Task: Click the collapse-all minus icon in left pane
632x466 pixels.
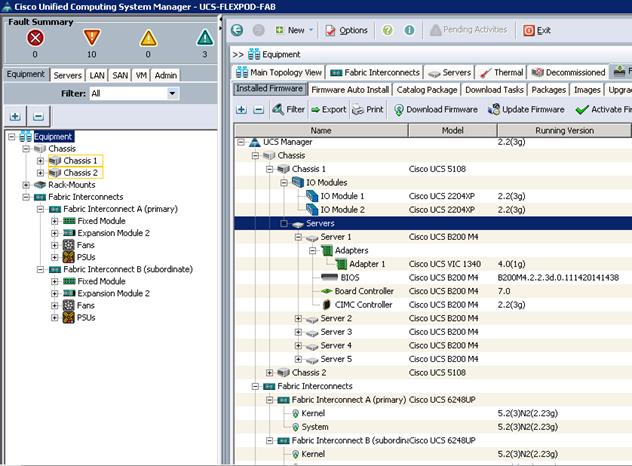Action: point(38,116)
